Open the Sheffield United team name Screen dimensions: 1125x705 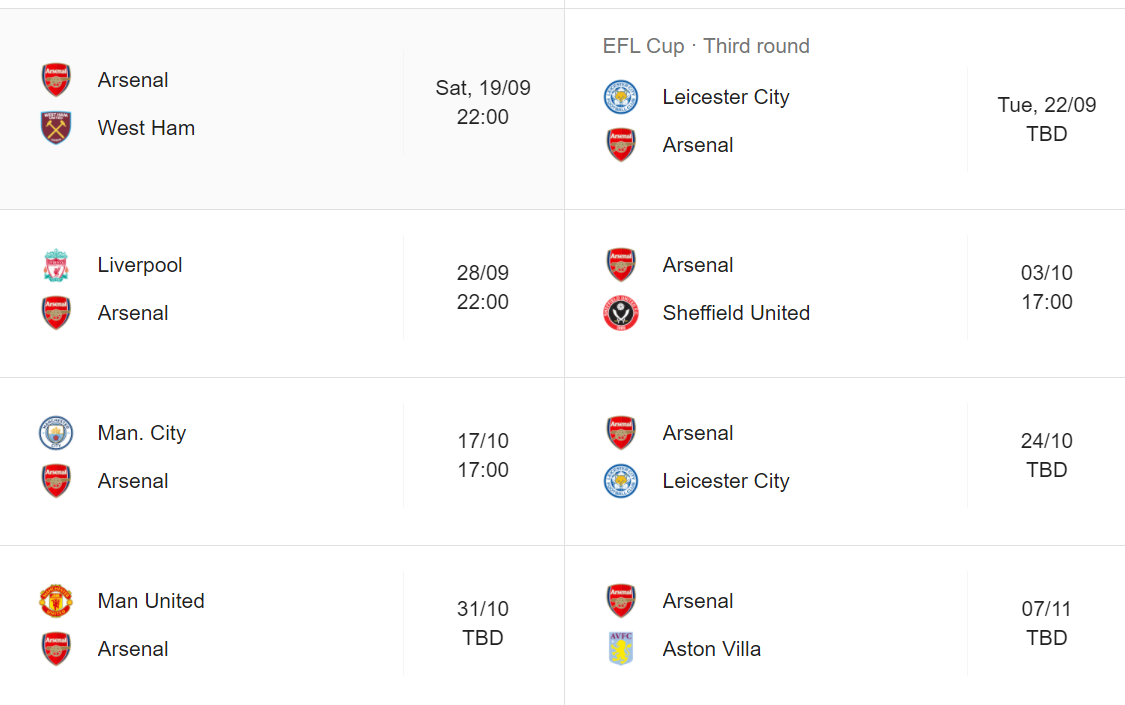tap(736, 313)
